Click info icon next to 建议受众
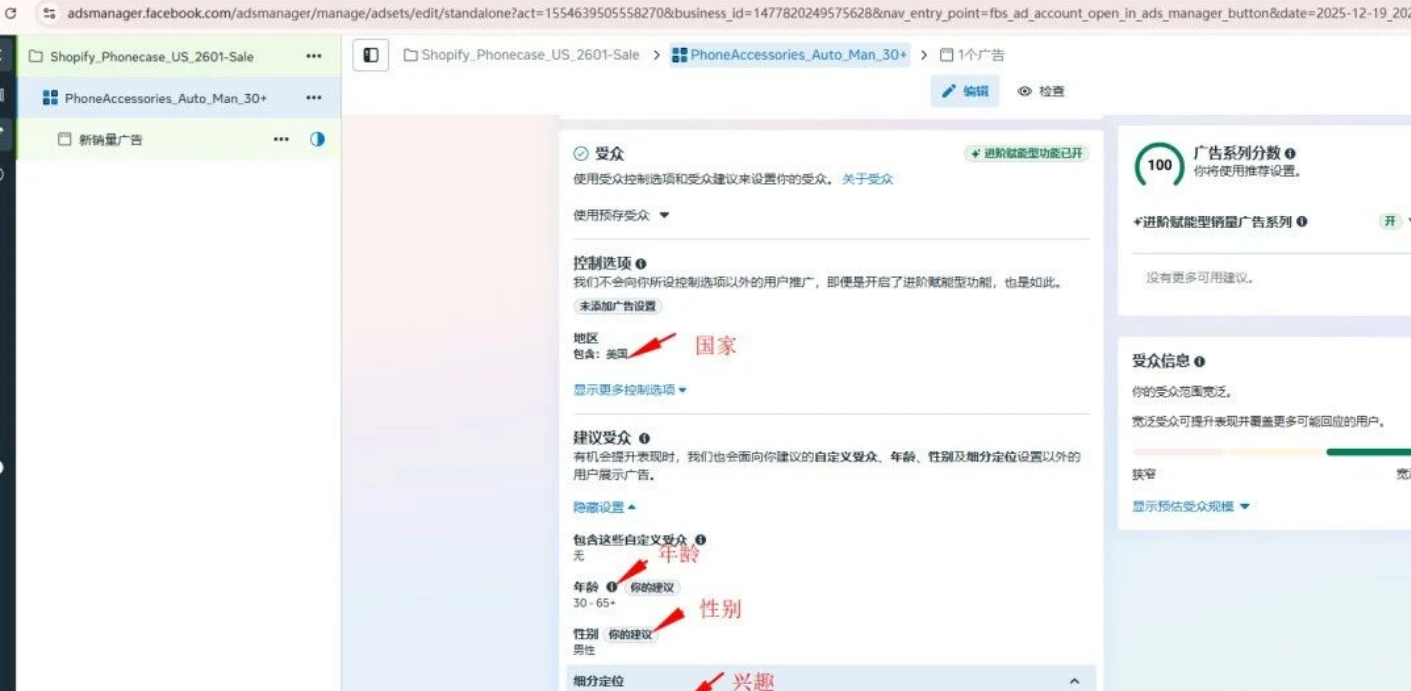Screen dimensions: 1411x691 click(x=644, y=438)
